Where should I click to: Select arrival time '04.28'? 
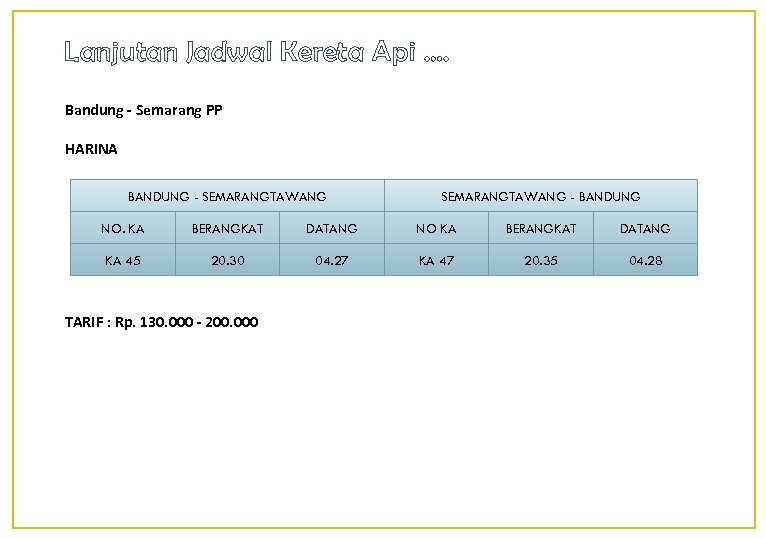pyautogui.click(x=645, y=260)
